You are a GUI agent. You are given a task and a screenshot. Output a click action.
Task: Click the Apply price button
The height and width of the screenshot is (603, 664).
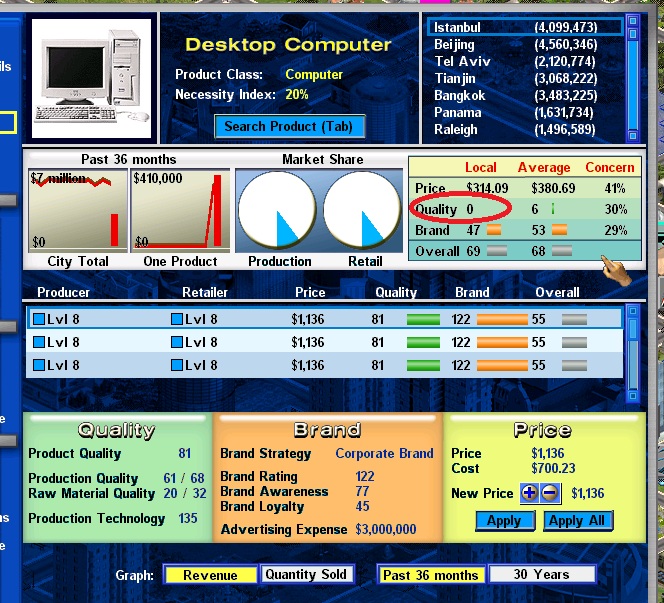pos(504,520)
